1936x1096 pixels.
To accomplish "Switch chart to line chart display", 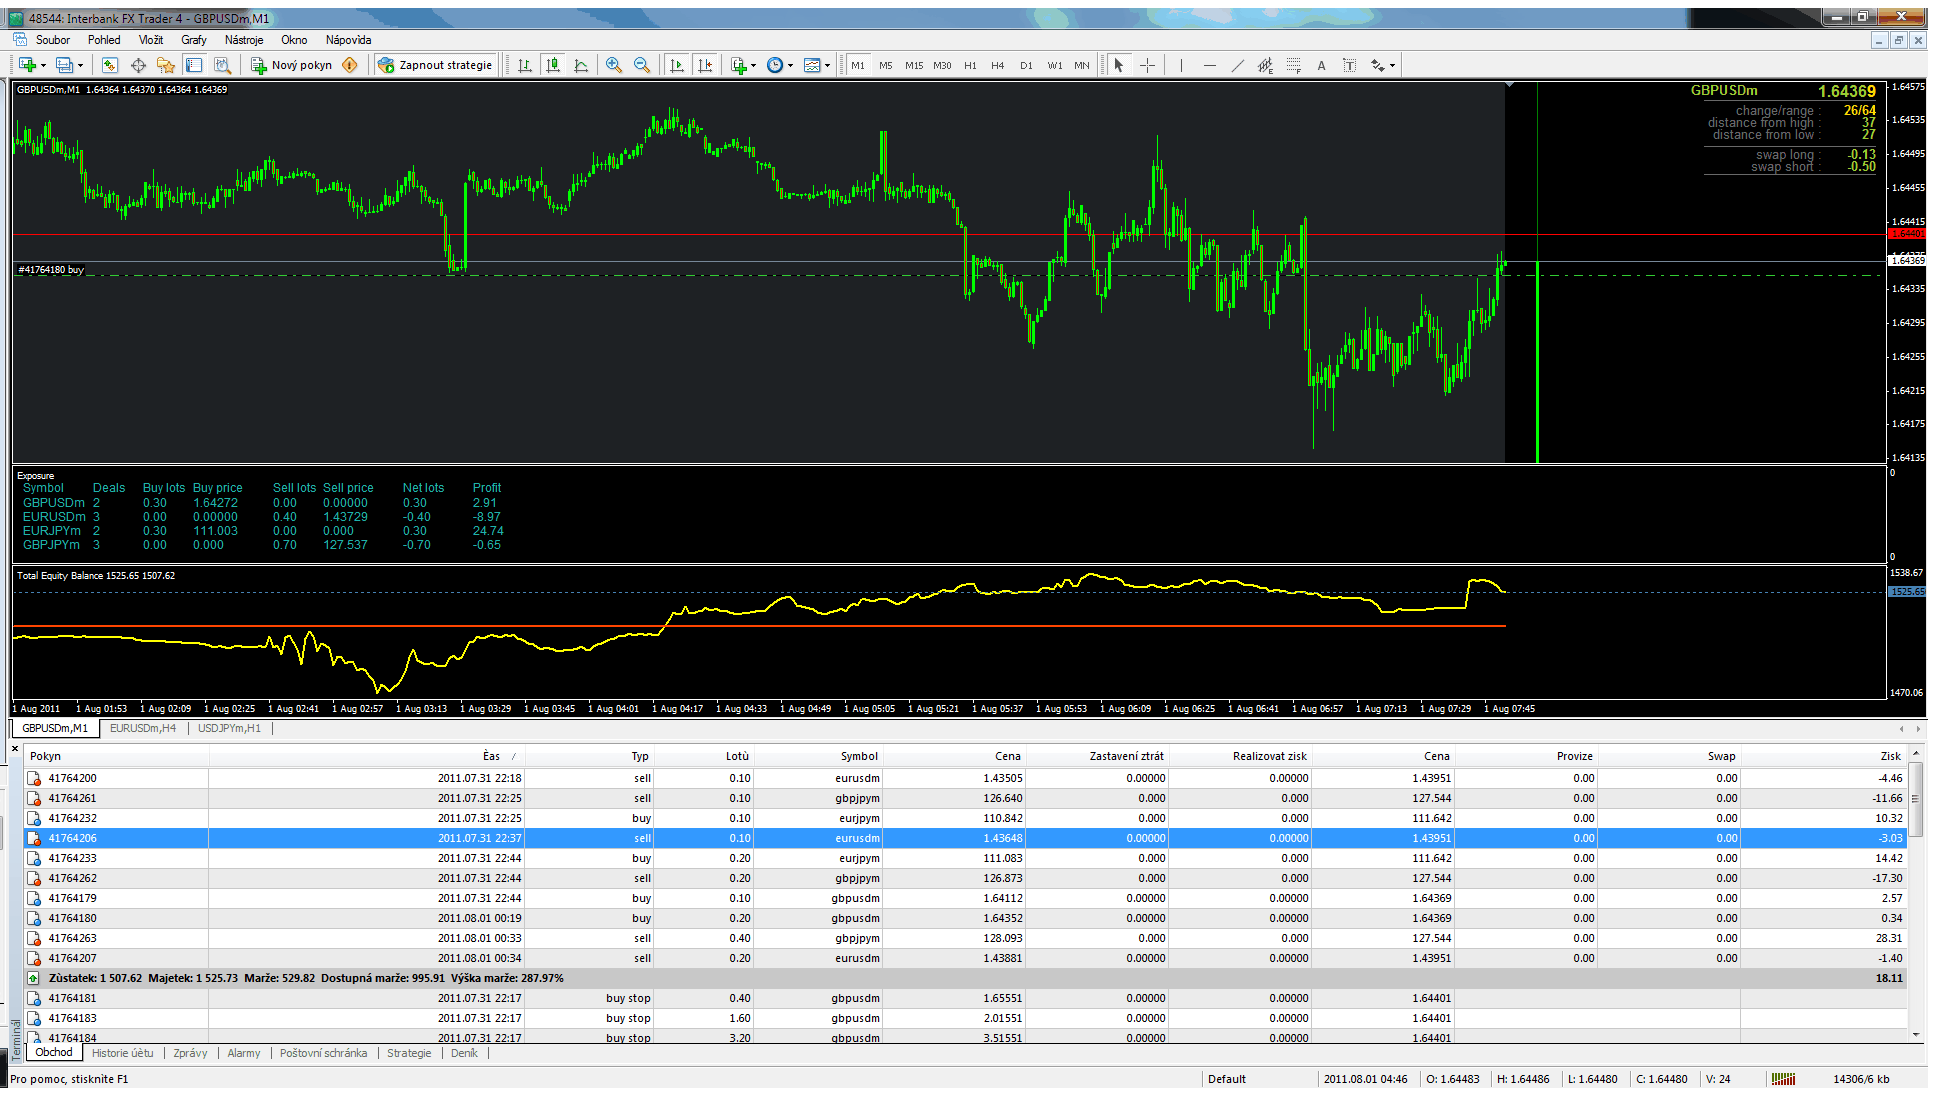I will (581, 65).
